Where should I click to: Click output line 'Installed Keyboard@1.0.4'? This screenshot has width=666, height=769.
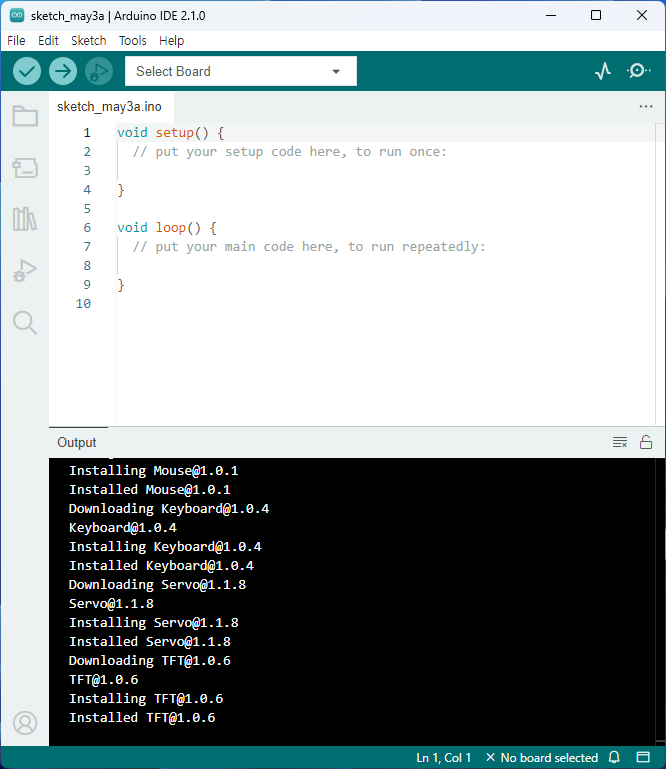tap(161, 565)
